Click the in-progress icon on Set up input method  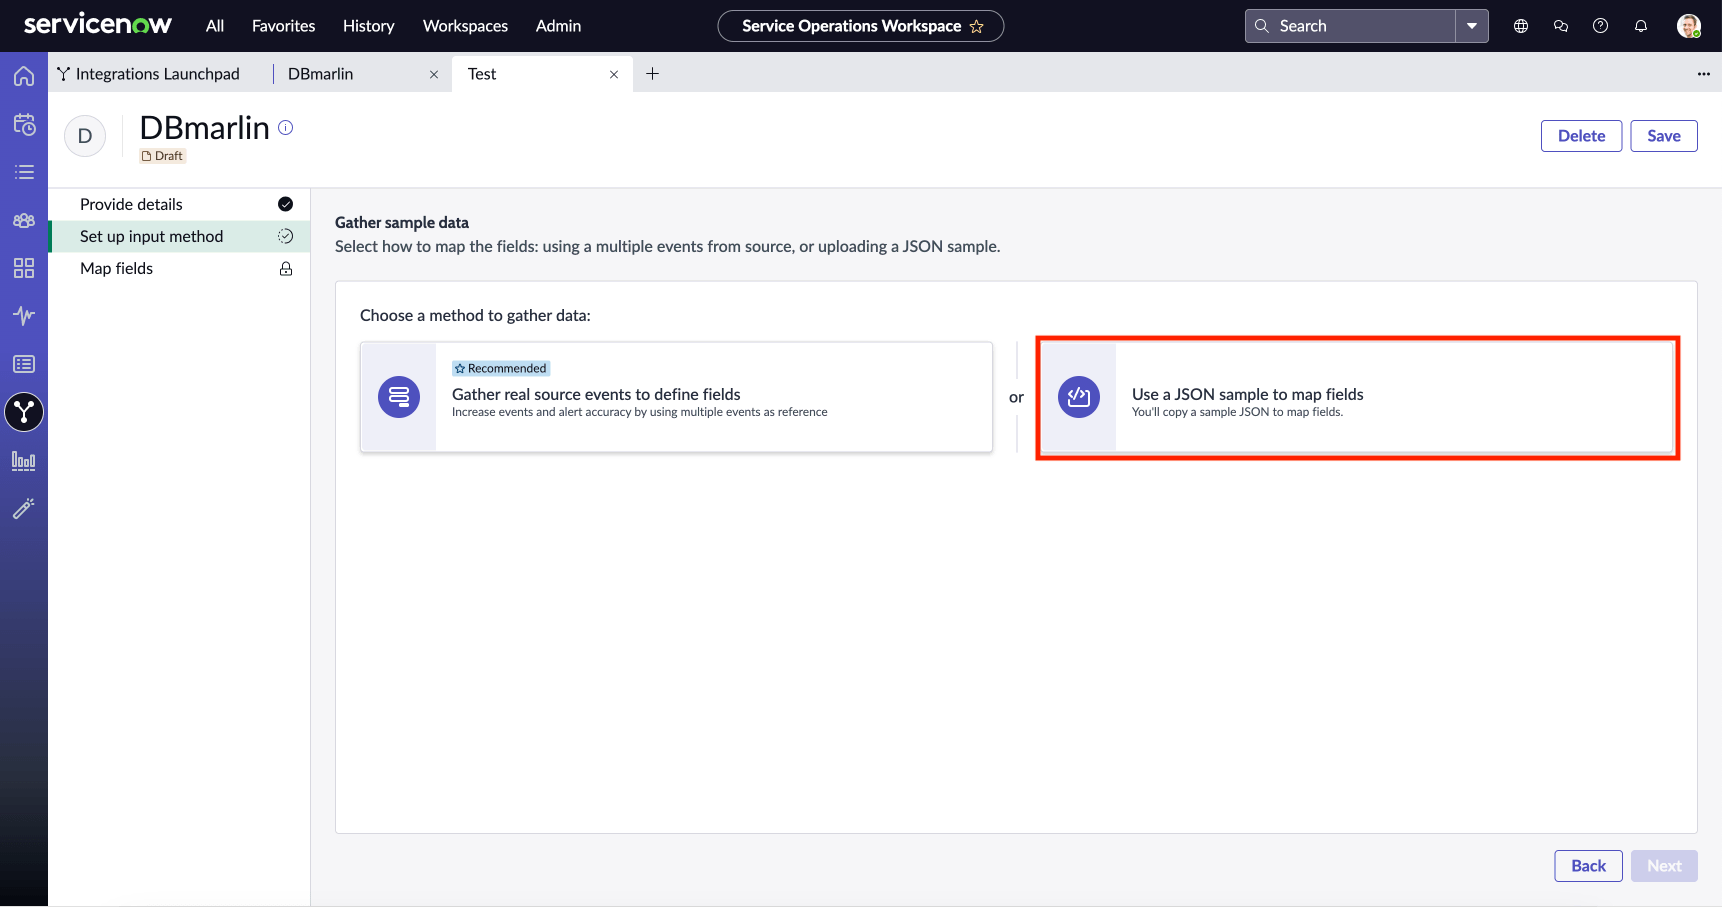[286, 236]
